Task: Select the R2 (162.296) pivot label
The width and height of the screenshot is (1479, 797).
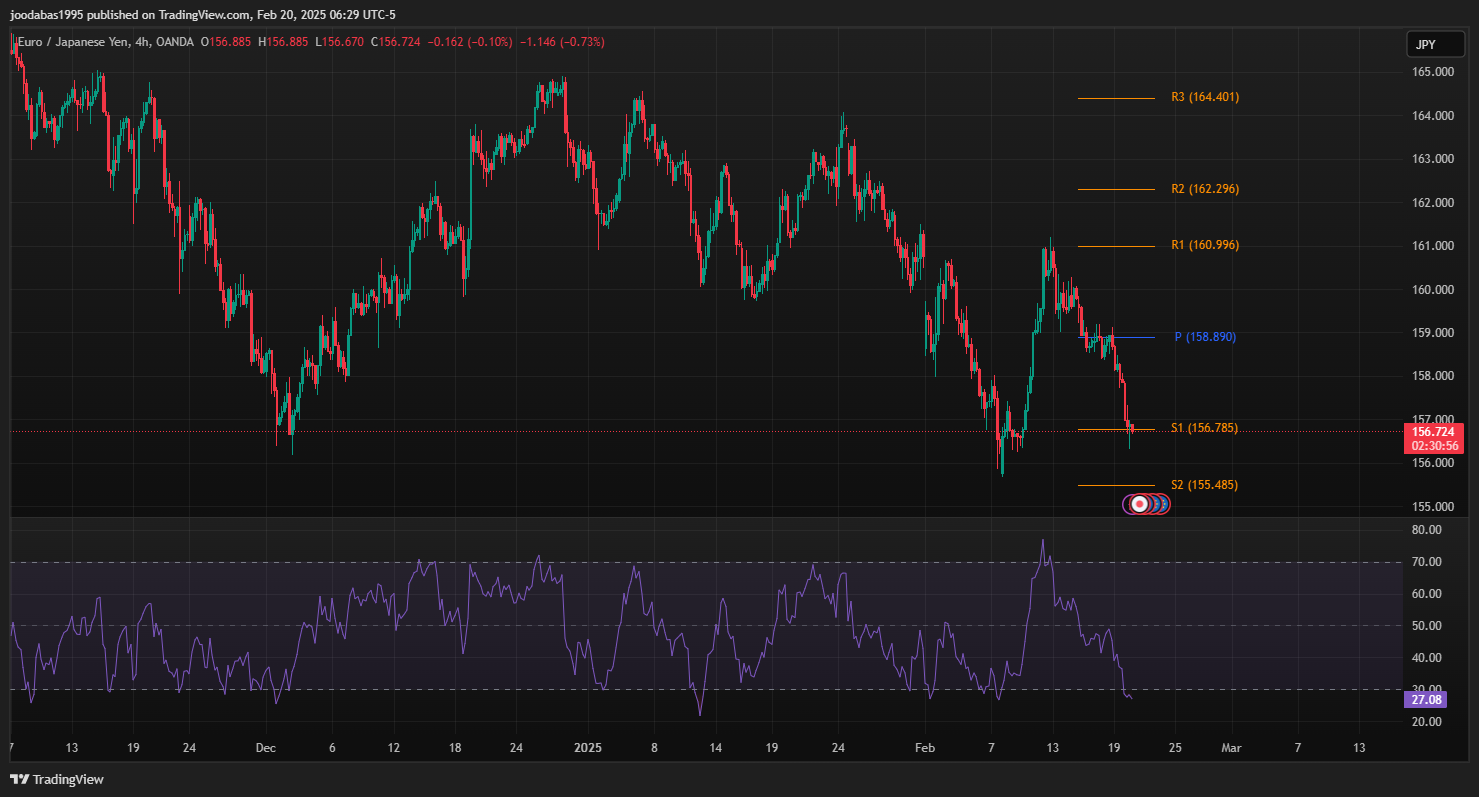Action: 1204,189
